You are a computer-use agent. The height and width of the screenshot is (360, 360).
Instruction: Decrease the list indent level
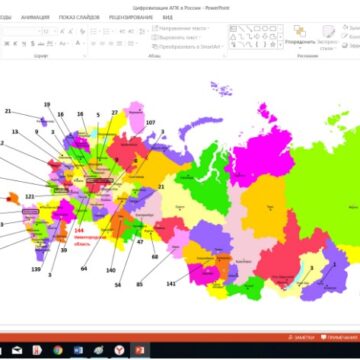pos(122,31)
